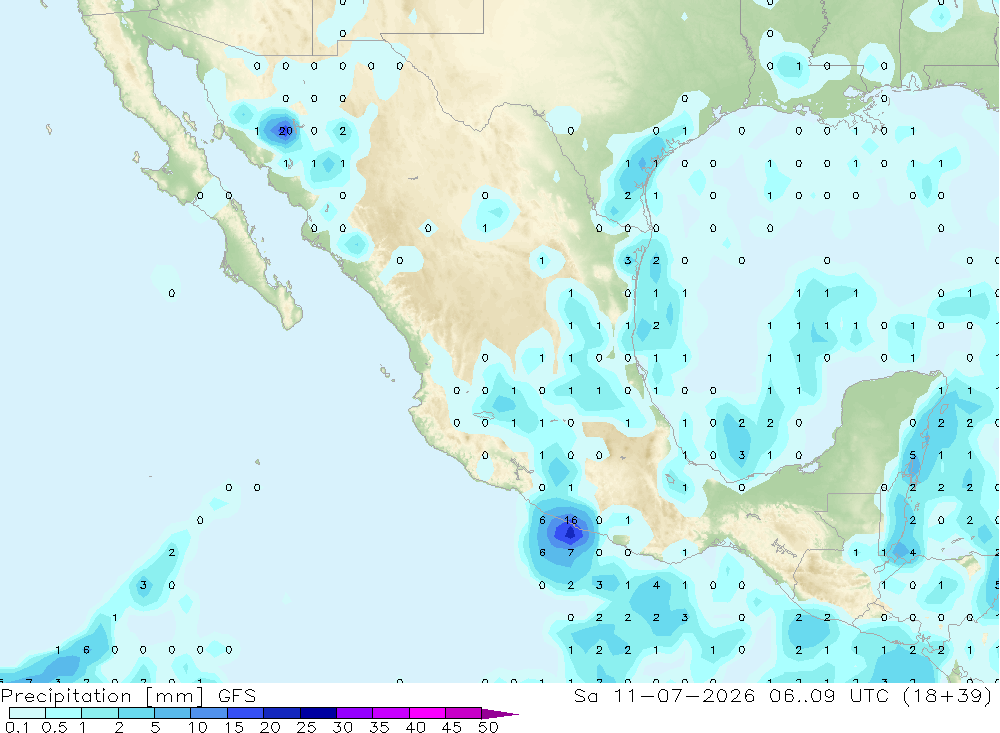1000x733 pixels.
Task: Click the "06..09 UTC" time text
Action: [x=828, y=695]
